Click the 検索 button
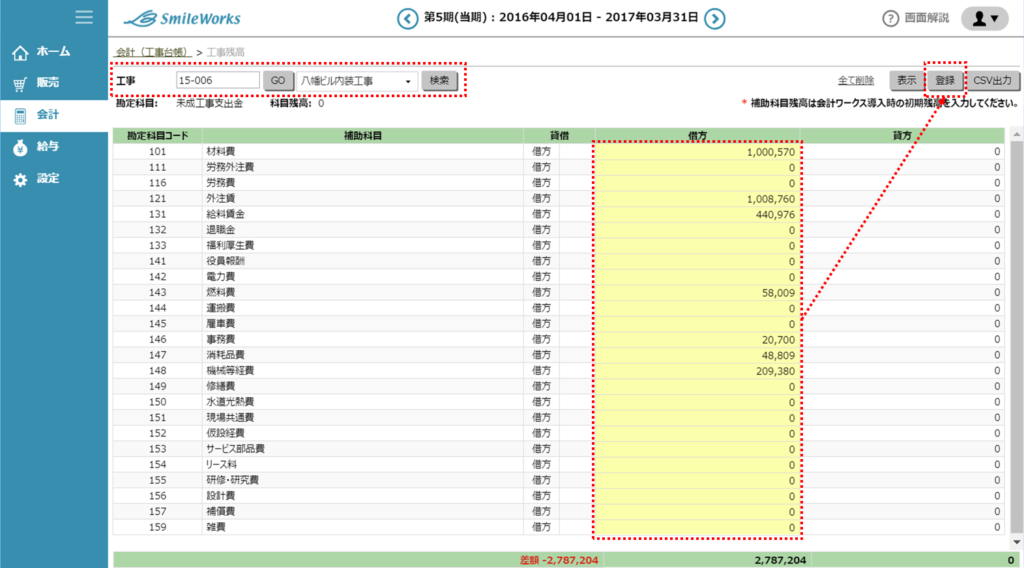 coord(437,81)
